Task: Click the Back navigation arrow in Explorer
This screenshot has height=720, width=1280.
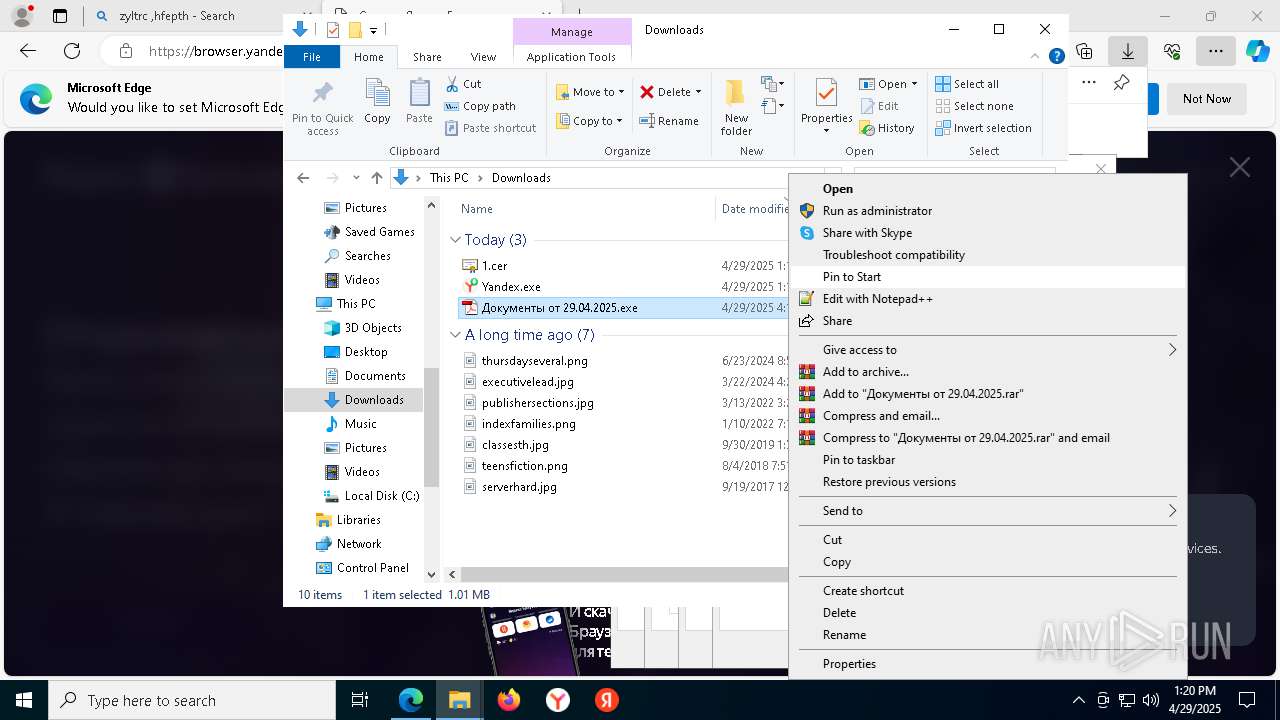Action: coord(303,178)
